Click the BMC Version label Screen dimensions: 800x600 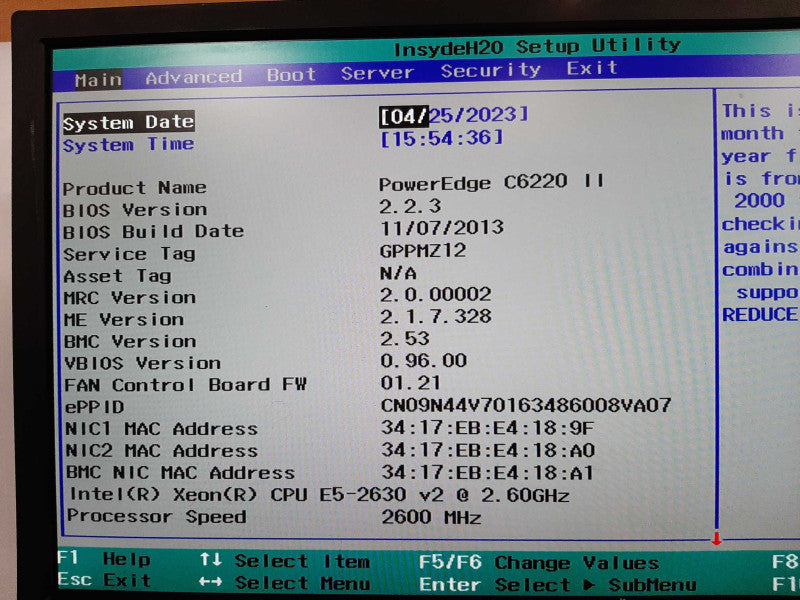tap(130, 341)
